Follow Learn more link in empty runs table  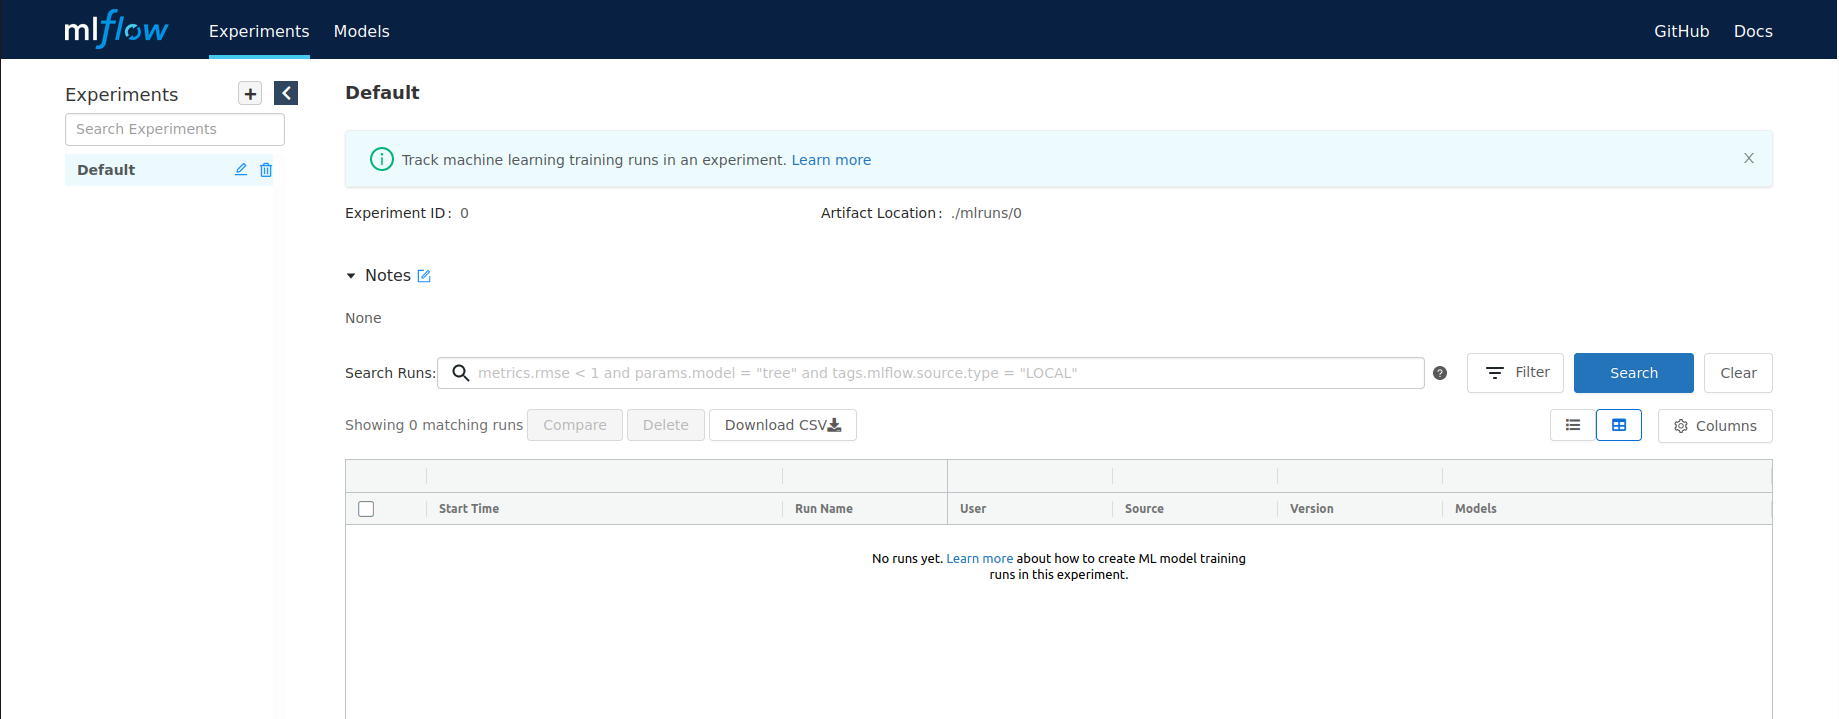(980, 559)
